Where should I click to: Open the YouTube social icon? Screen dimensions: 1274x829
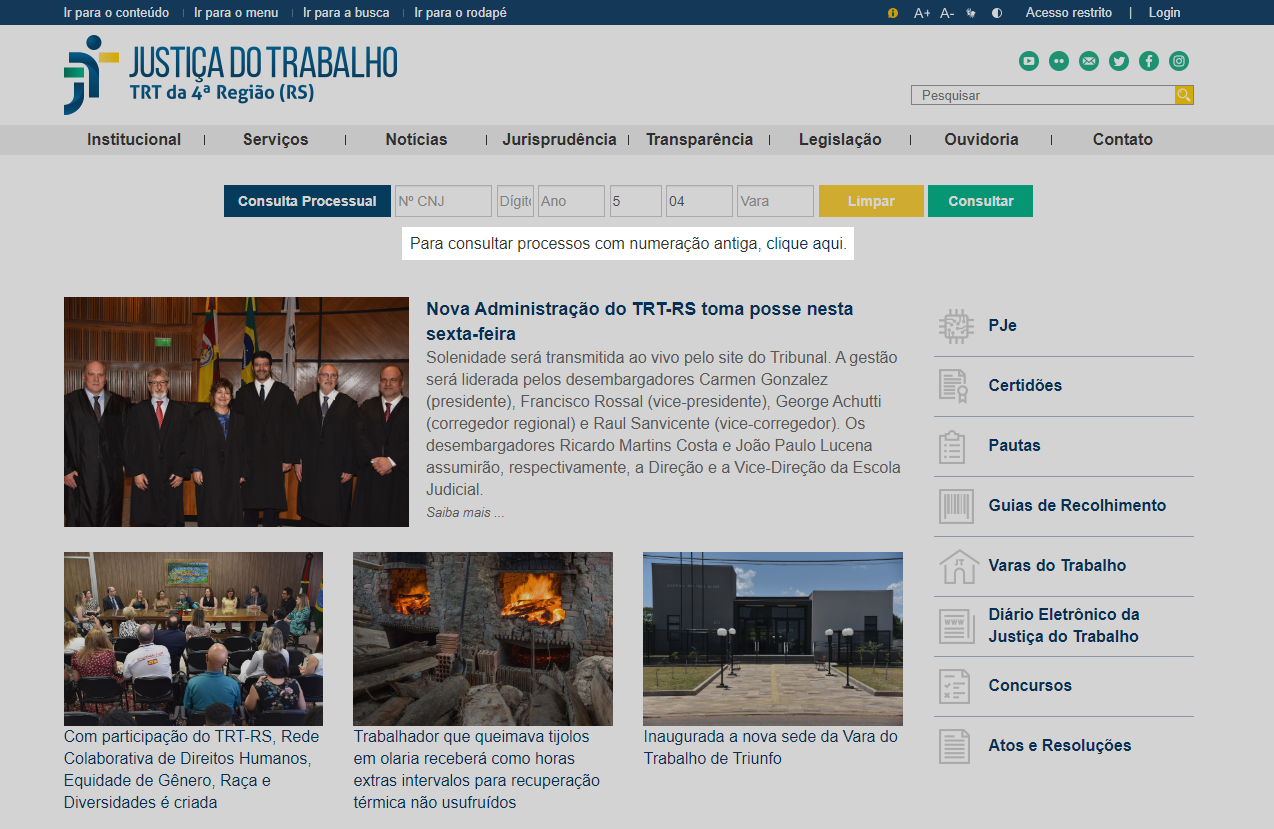[x=1029, y=61]
